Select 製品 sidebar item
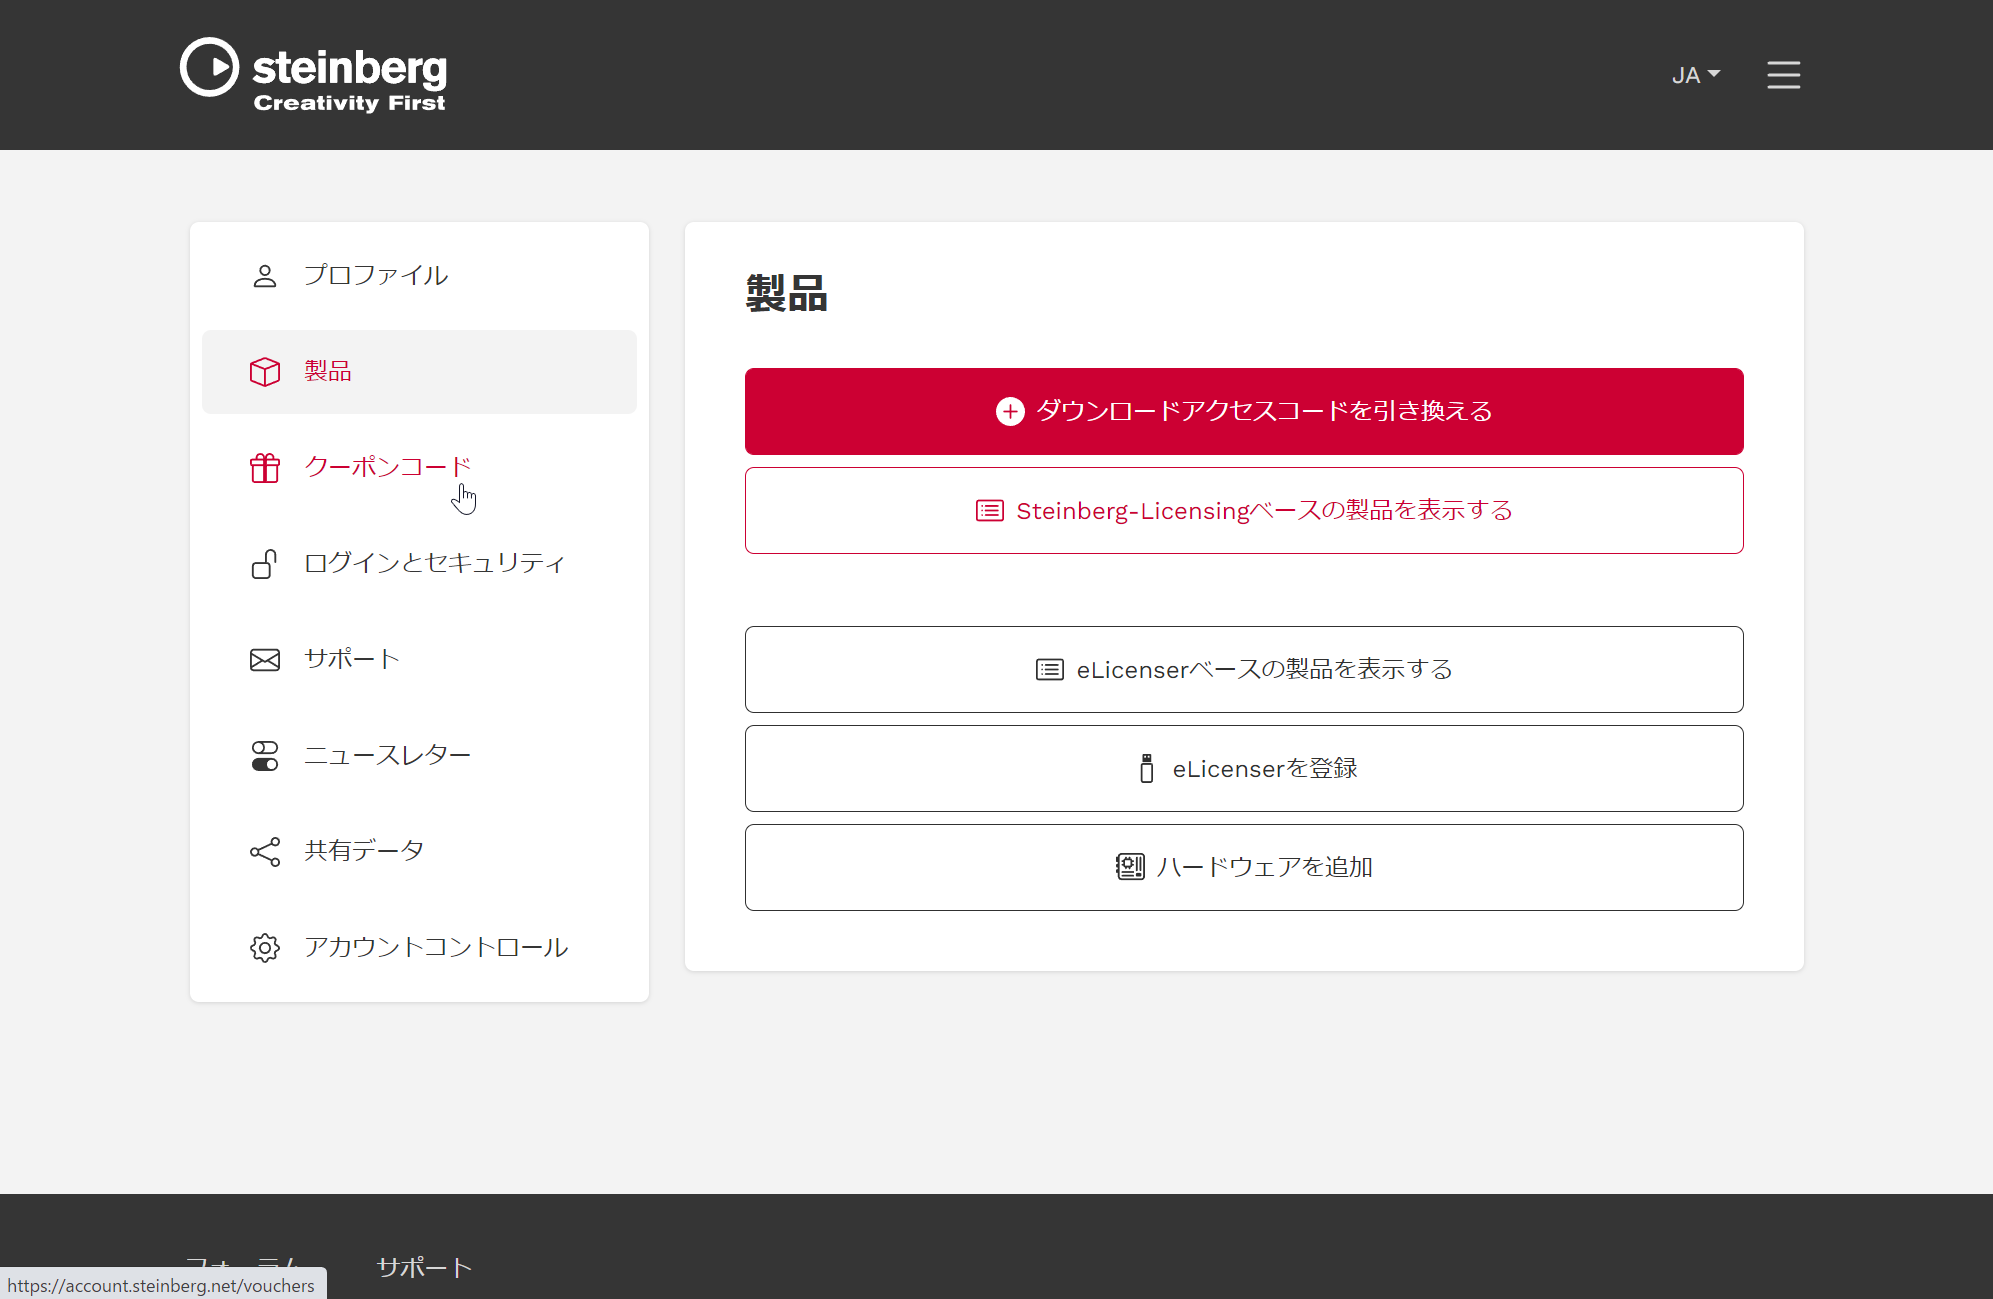1993x1299 pixels. click(419, 372)
